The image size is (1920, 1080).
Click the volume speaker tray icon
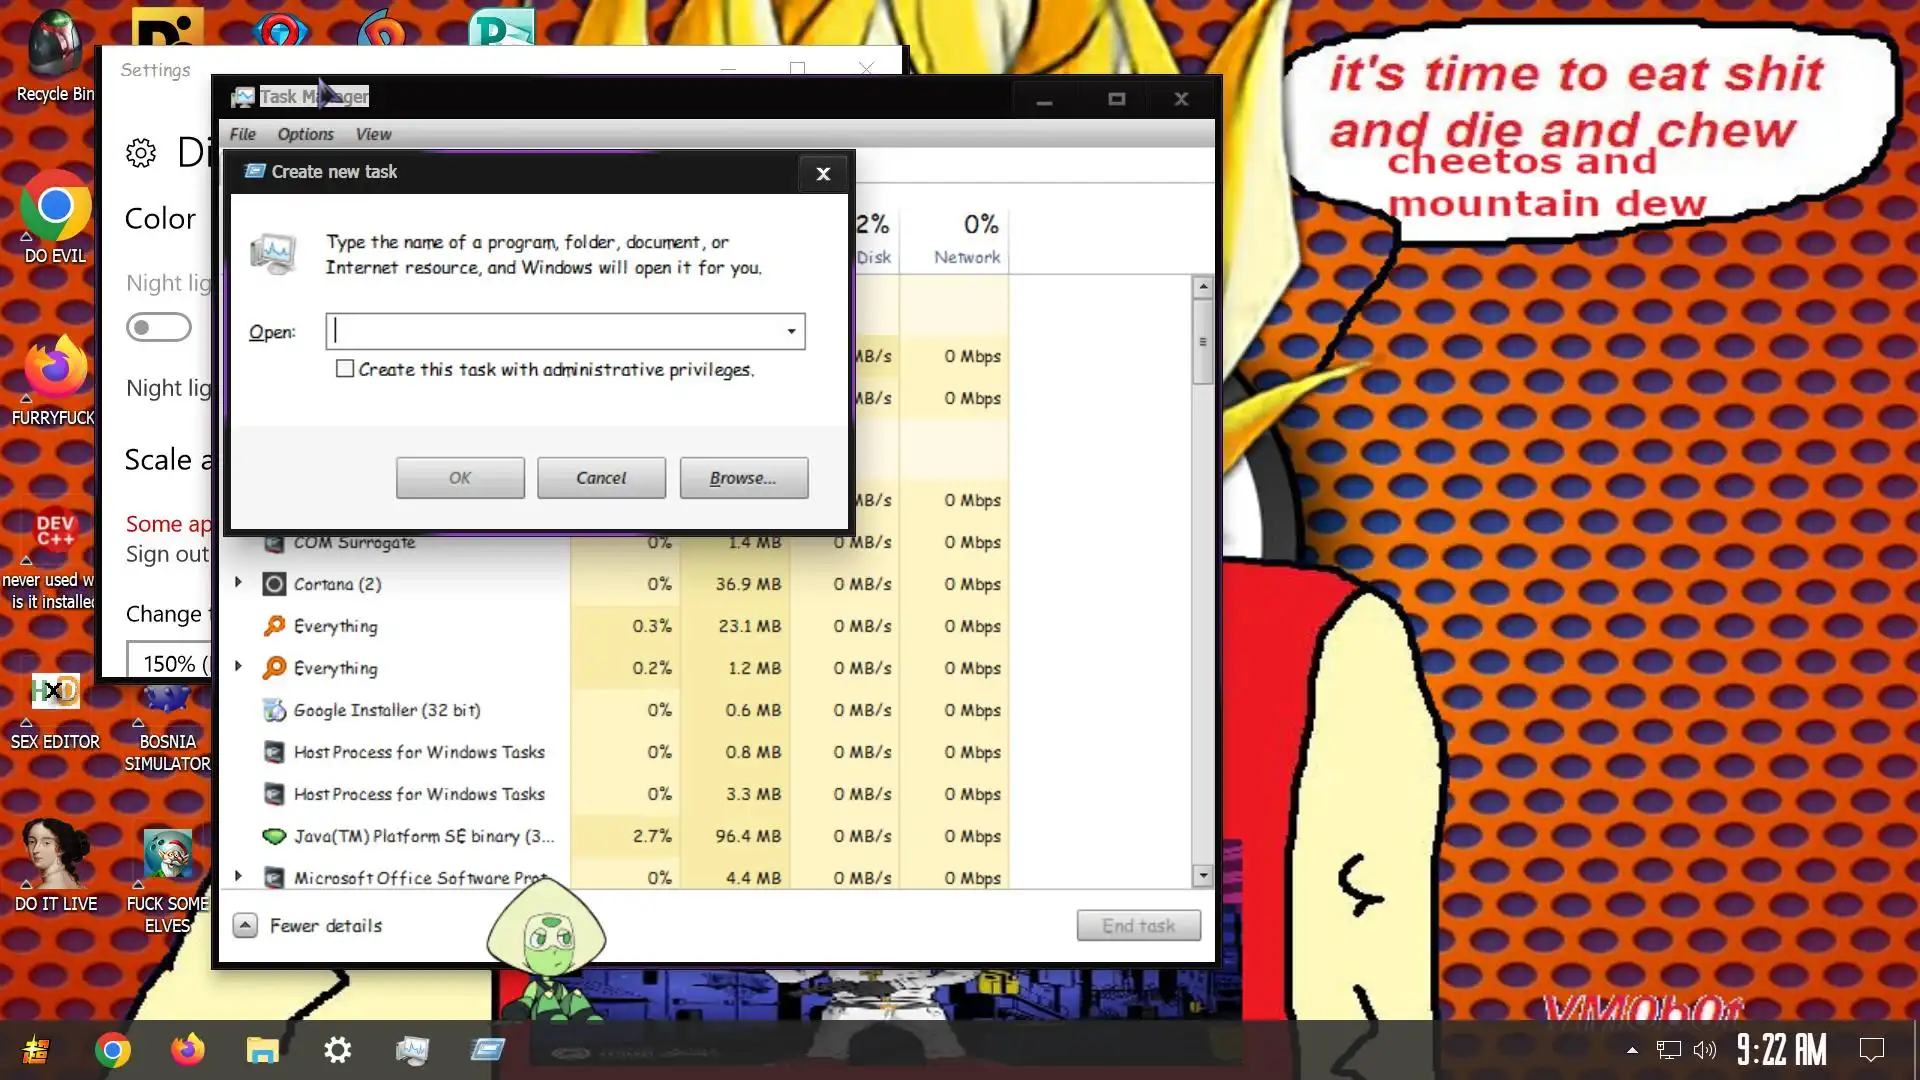(x=1704, y=1050)
